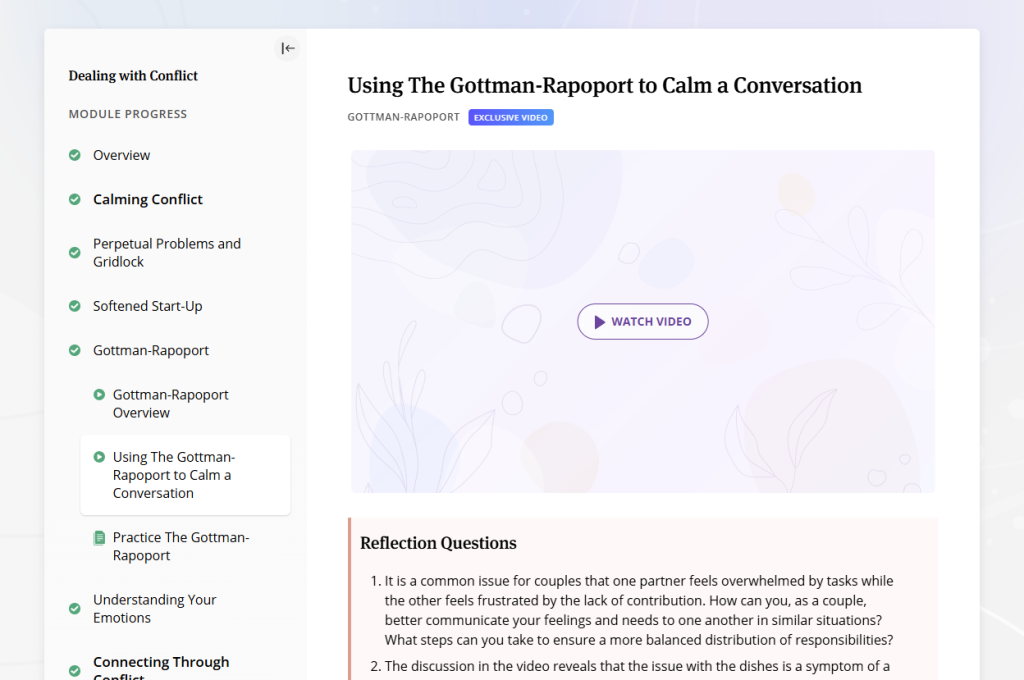This screenshot has width=1024, height=680.
Task: Click the GOTTMAN-RAPOPORT breadcrumb label
Action: click(403, 117)
